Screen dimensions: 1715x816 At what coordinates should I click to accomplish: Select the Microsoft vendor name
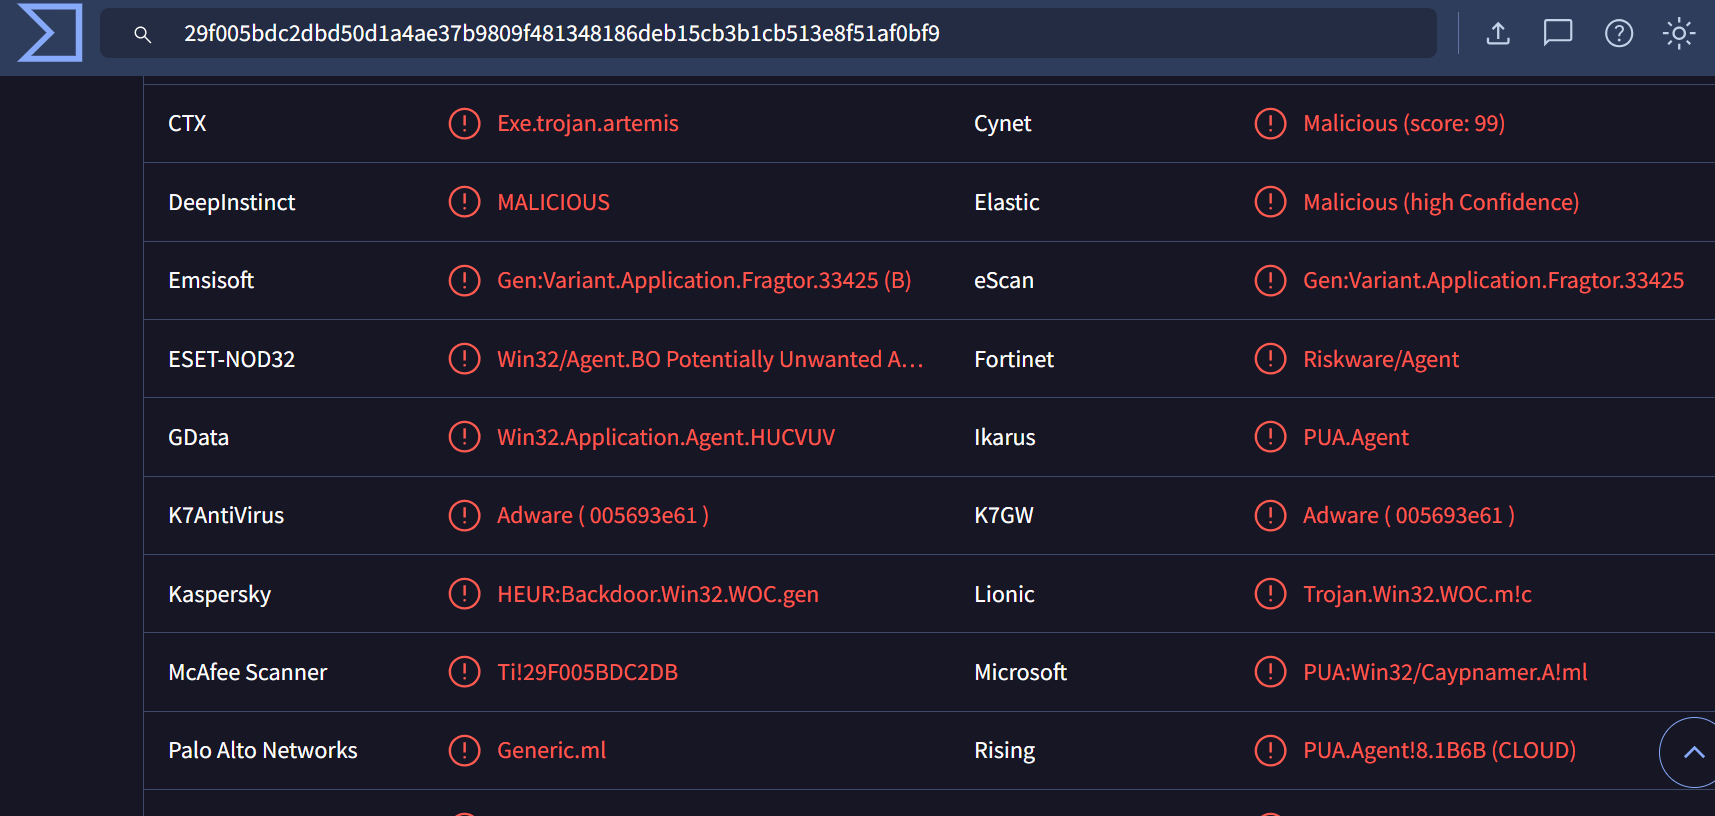[x=1021, y=672]
